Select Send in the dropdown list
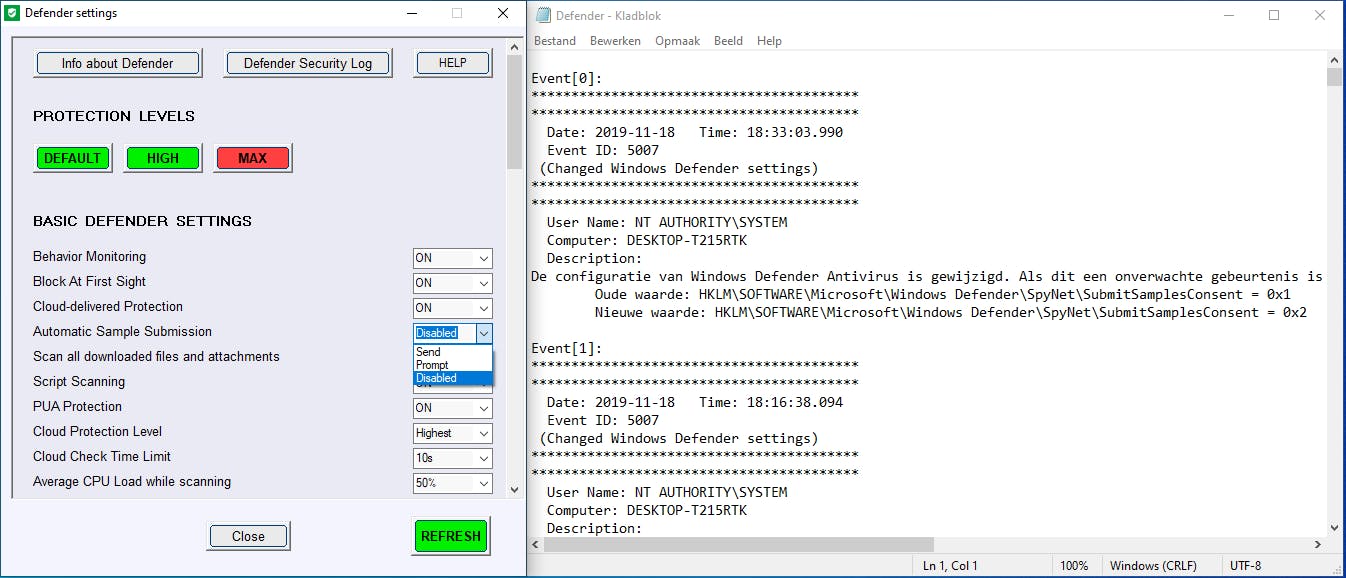The width and height of the screenshot is (1346, 578). point(453,352)
